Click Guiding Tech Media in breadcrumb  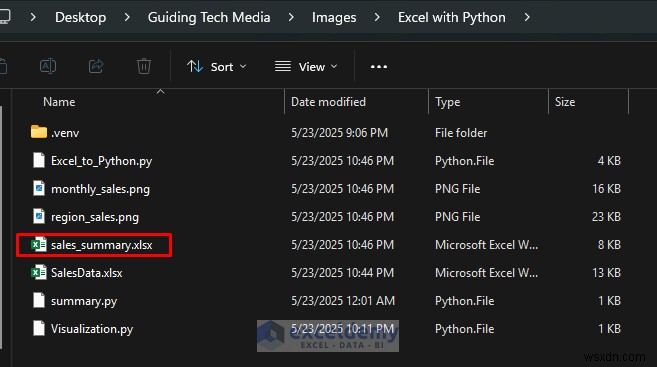point(209,17)
